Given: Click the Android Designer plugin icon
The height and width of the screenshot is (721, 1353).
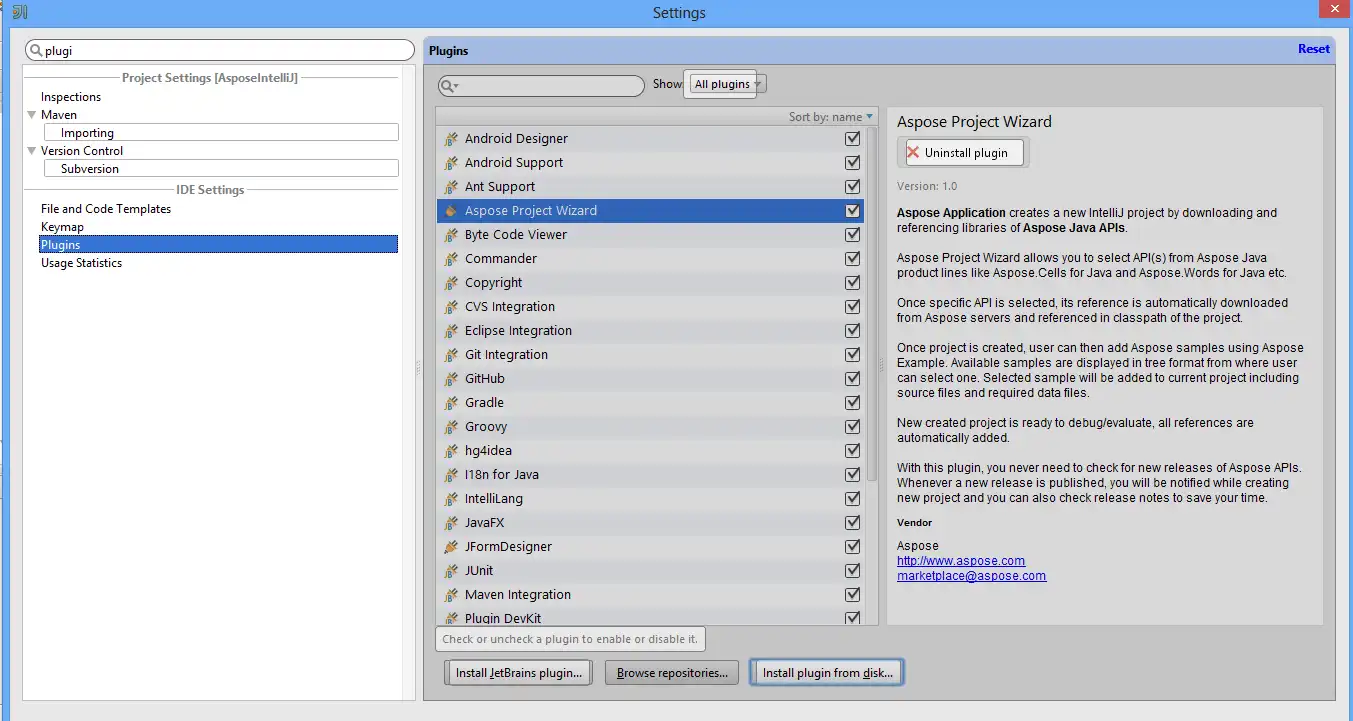Looking at the screenshot, I should click(x=451, y=139).
